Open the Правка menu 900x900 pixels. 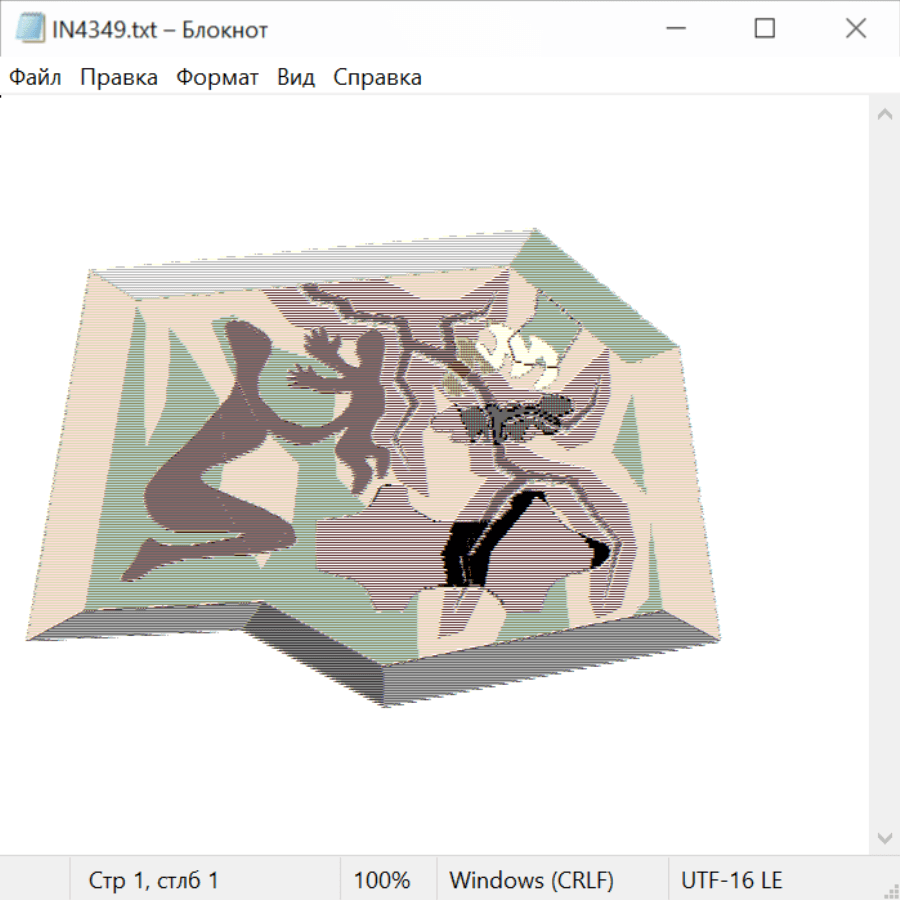118,77
